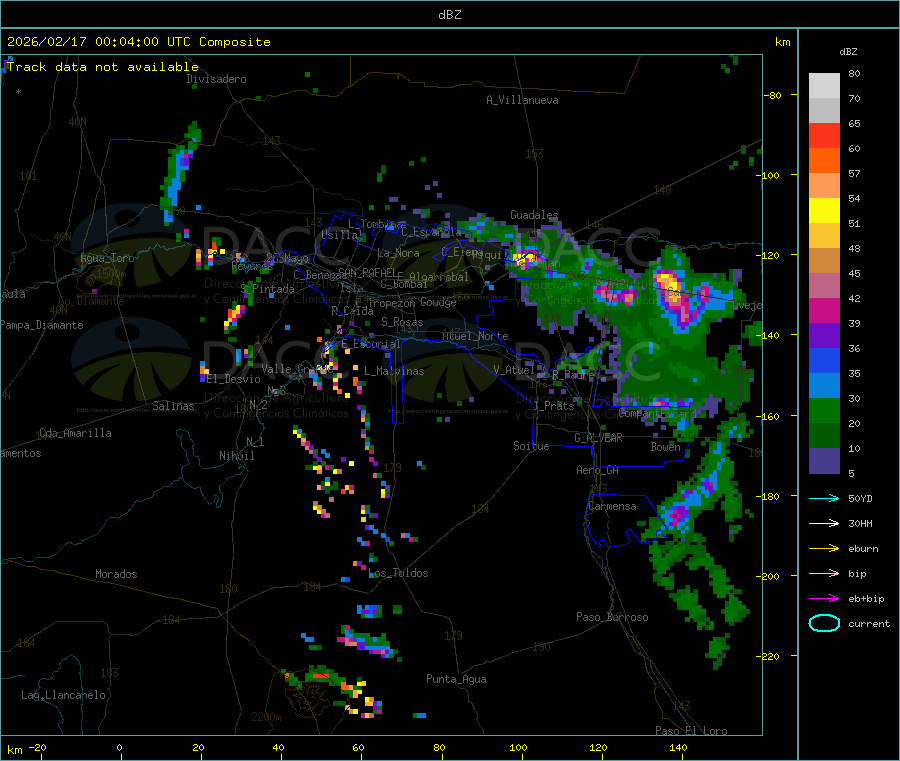Viewport: 900px width, 761px height.
Task: Click the 'Paso_El_Loro' map label
Action: point(691,731)
